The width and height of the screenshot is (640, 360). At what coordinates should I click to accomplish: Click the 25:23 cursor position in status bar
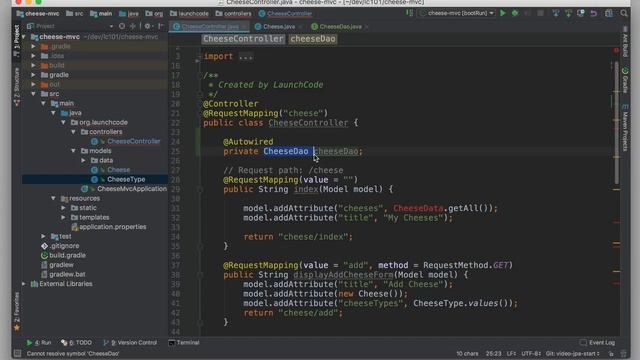pos(493,354)
